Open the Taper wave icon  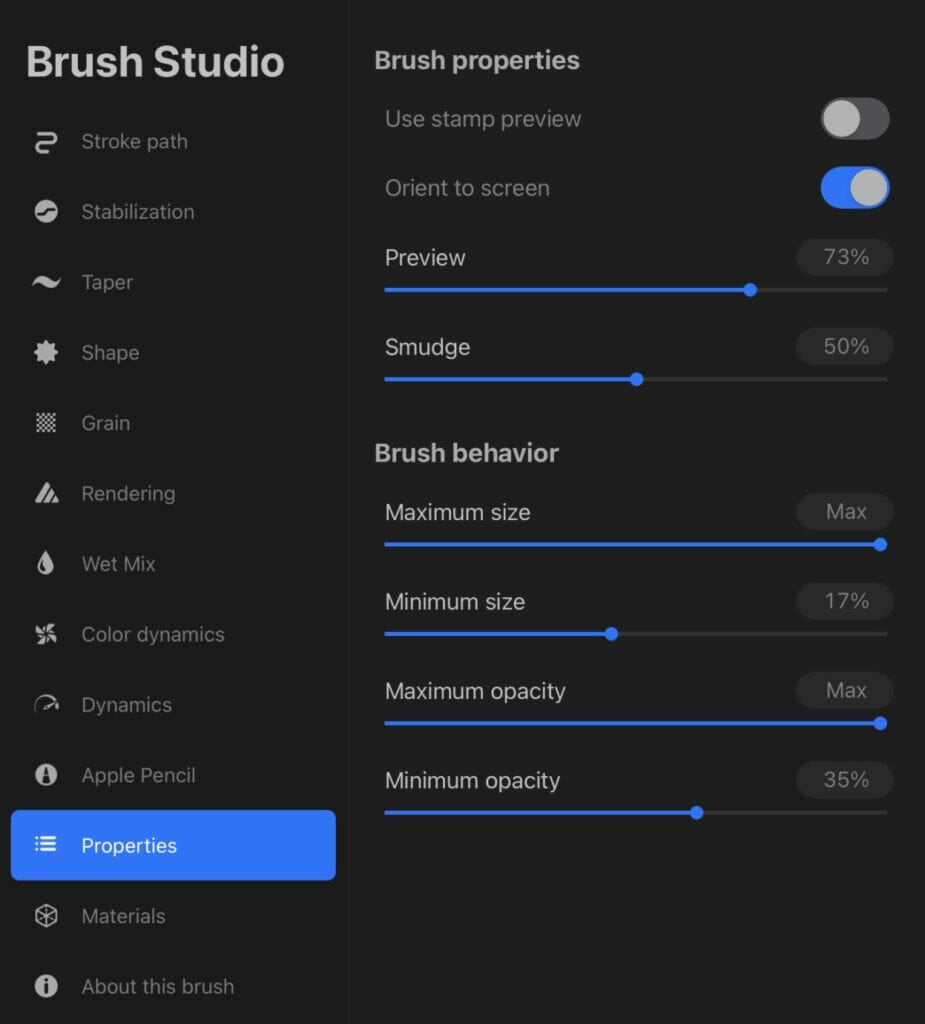pos(46,282)
